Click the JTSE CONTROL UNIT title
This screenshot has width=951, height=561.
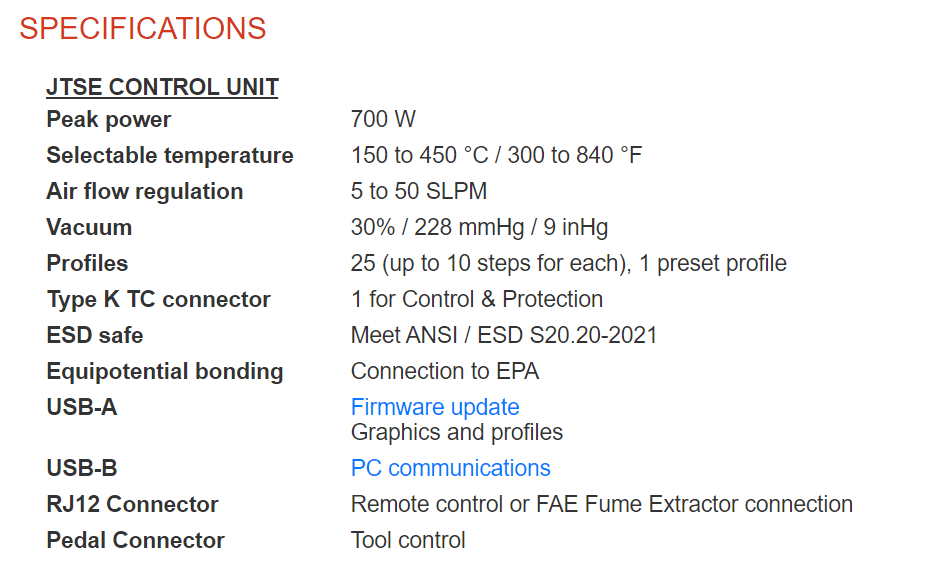pos(163,87)
